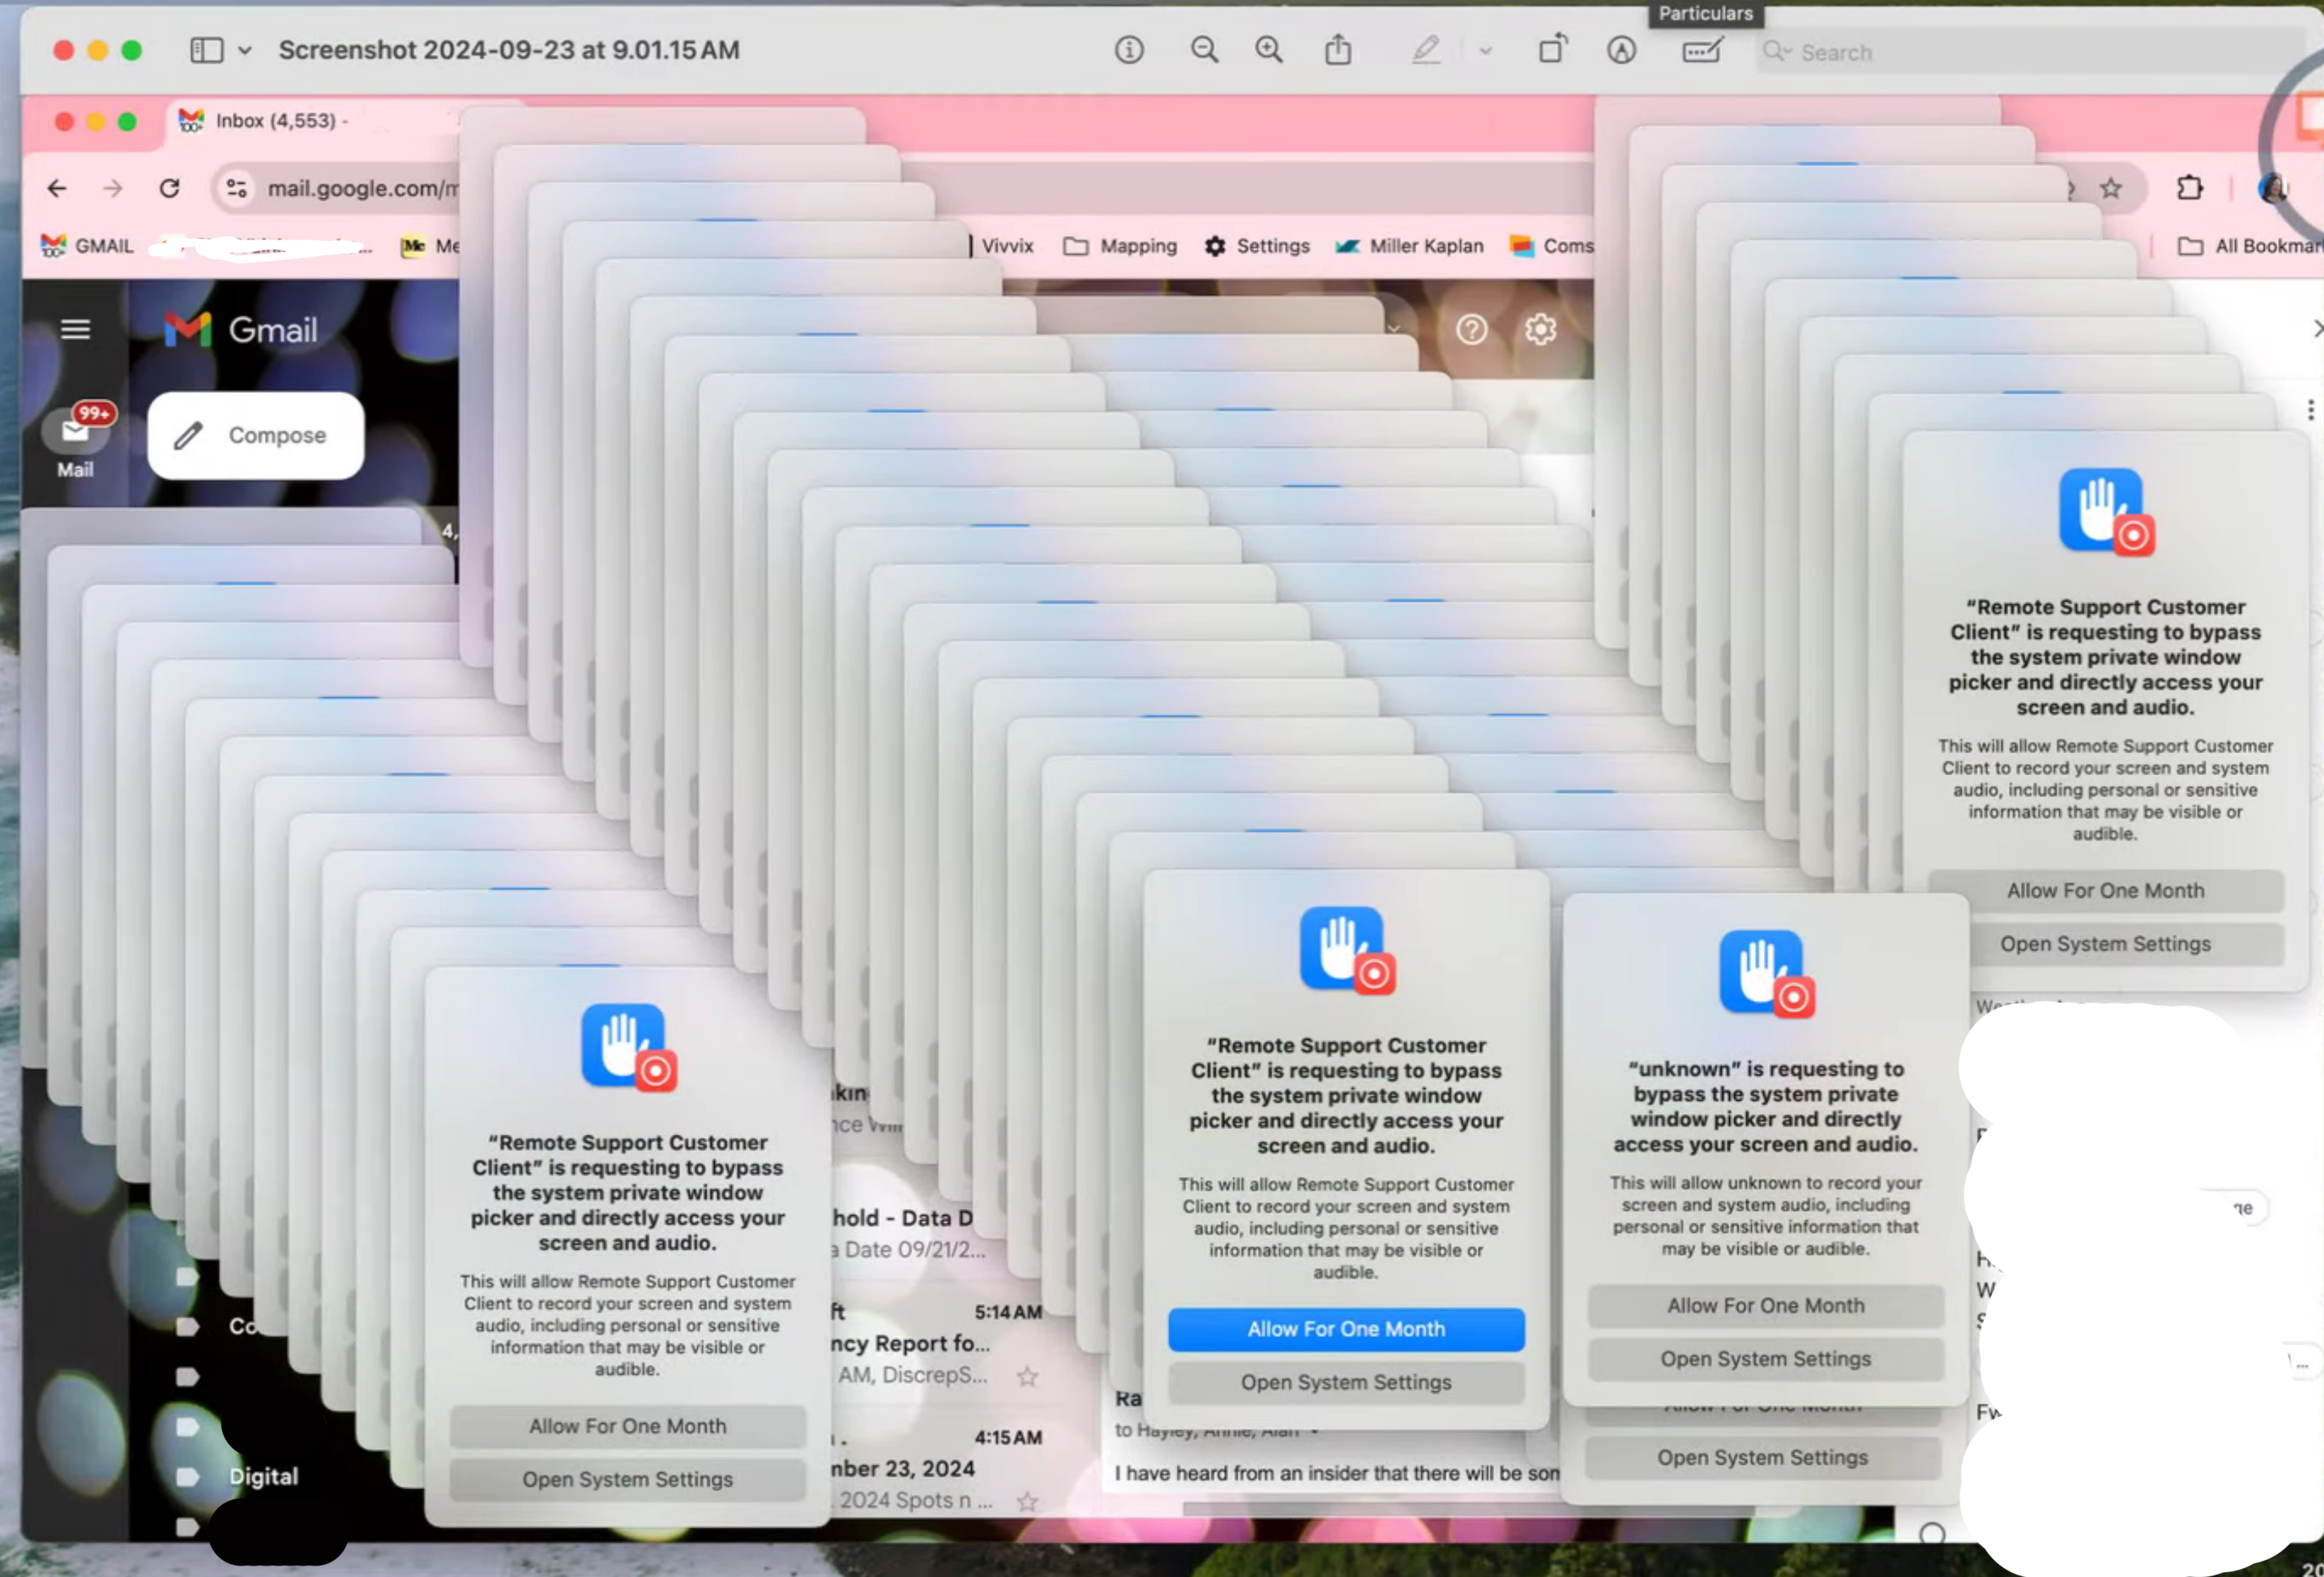Open the Settings bookmark

pyautogui.click(x=1257, y=246)
